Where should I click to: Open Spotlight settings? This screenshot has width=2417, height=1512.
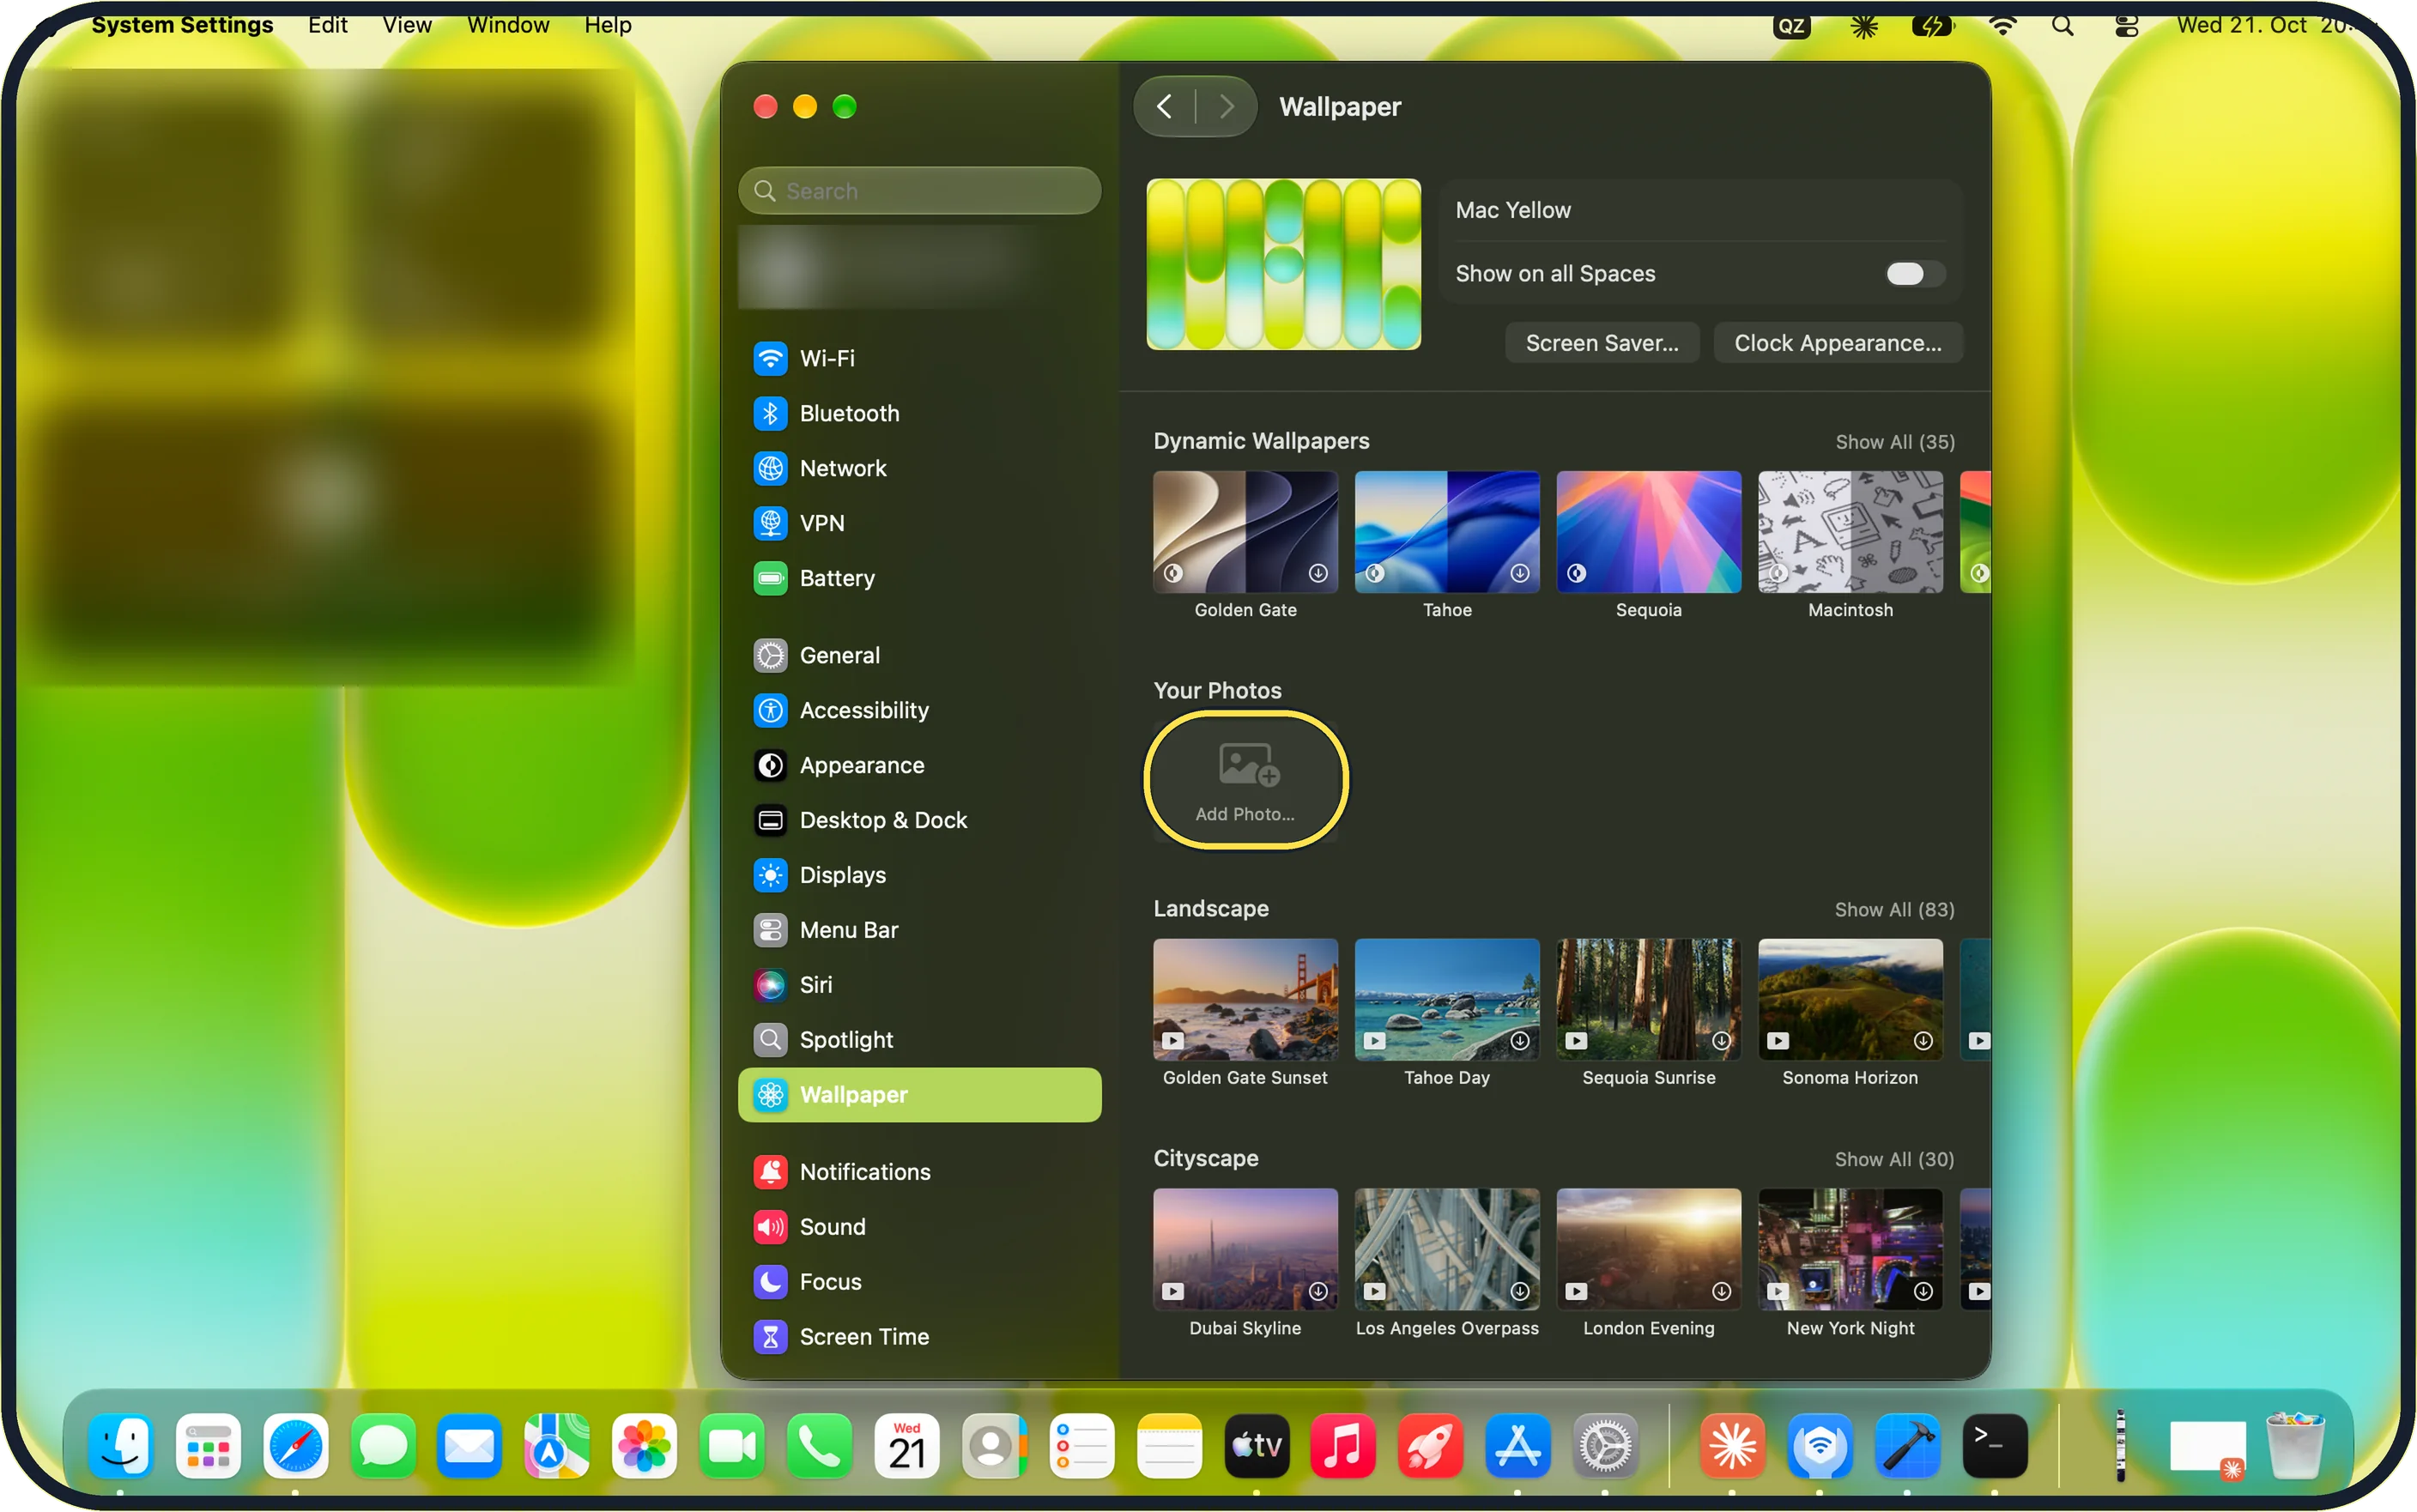(x=919, y=1040)
